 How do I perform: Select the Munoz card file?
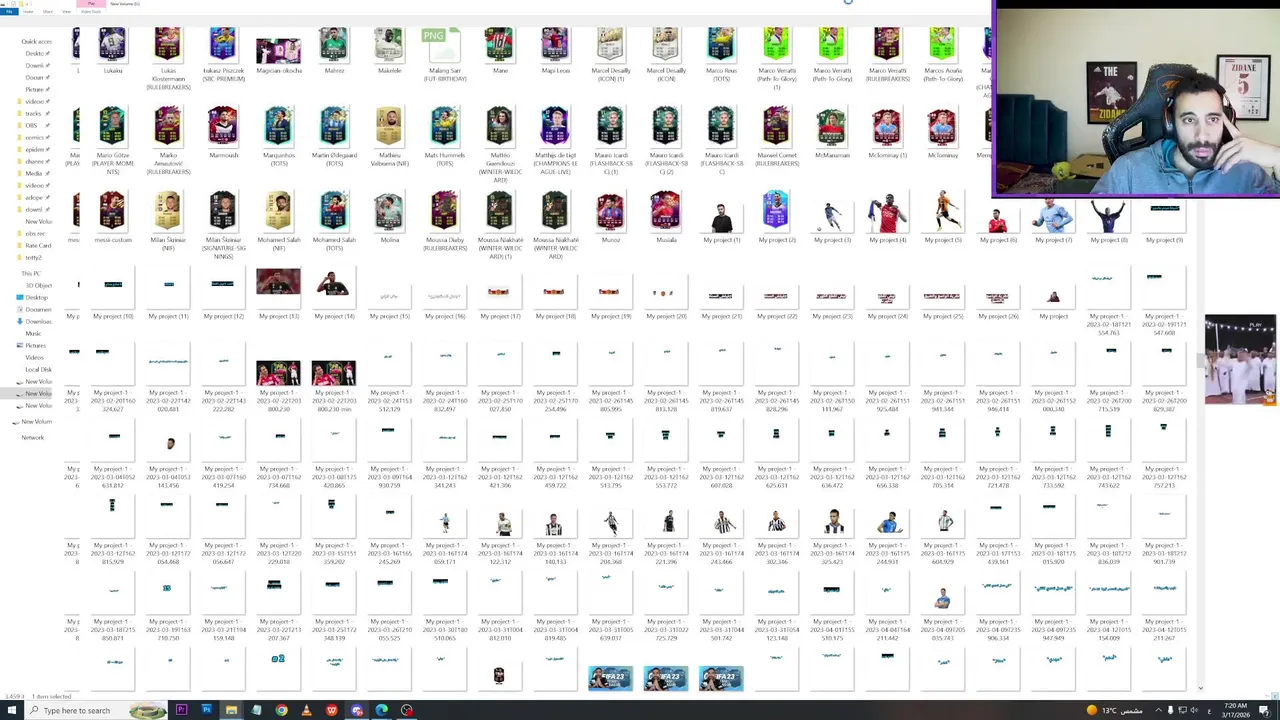pyautogui.click(x=610, y=218)
